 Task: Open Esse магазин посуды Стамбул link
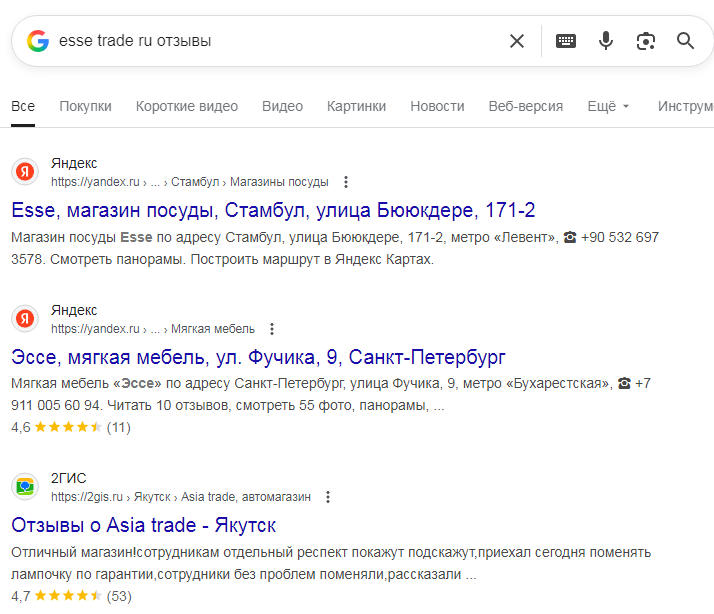(x=273, y=210)
